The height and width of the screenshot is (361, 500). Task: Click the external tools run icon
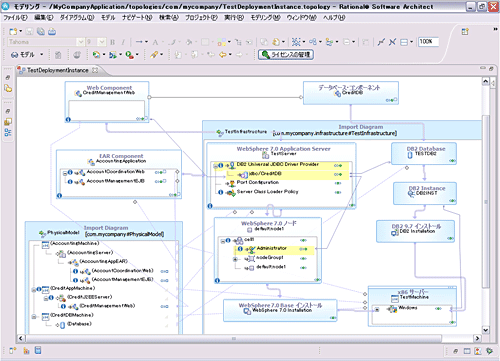[x=129, y=55]
